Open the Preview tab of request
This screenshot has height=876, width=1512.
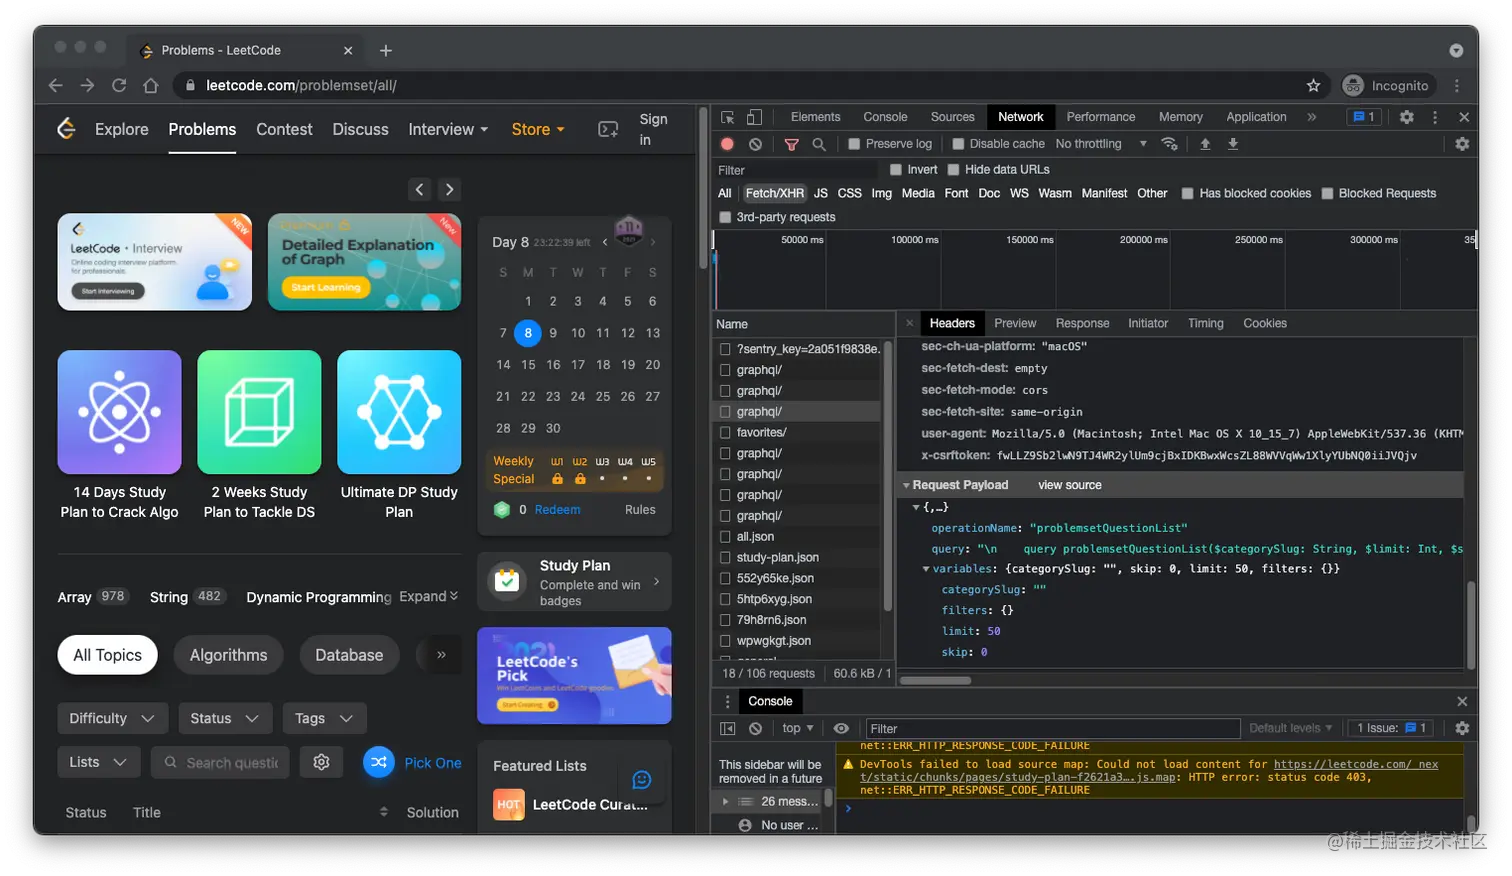(1015, 324)
